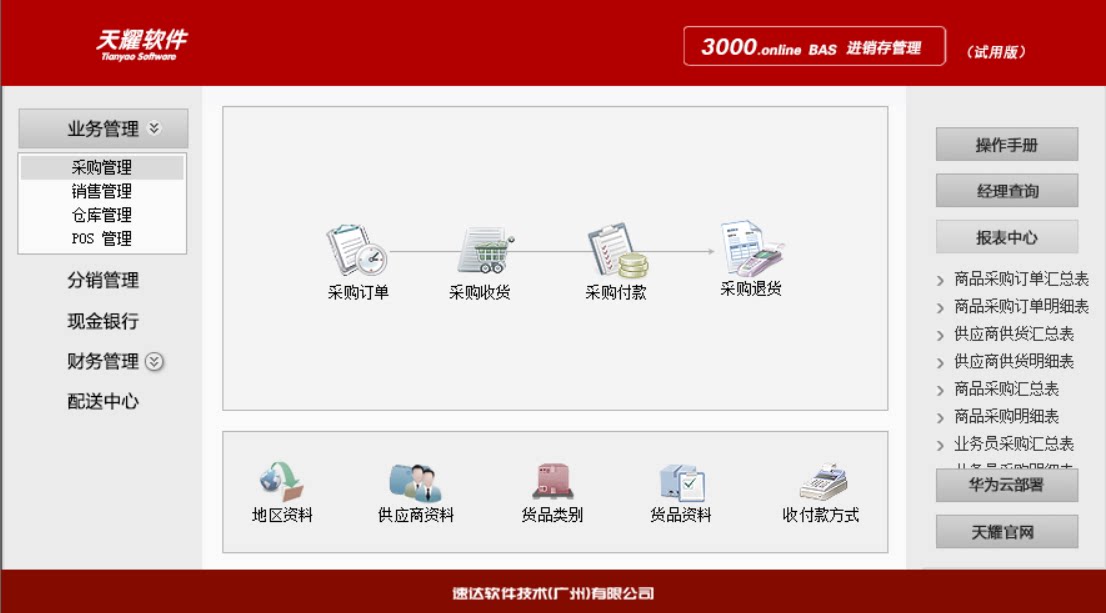1106x613 pixels.
Task: Open the 货品类别 red box icon
Action: (x=552, y=481)
